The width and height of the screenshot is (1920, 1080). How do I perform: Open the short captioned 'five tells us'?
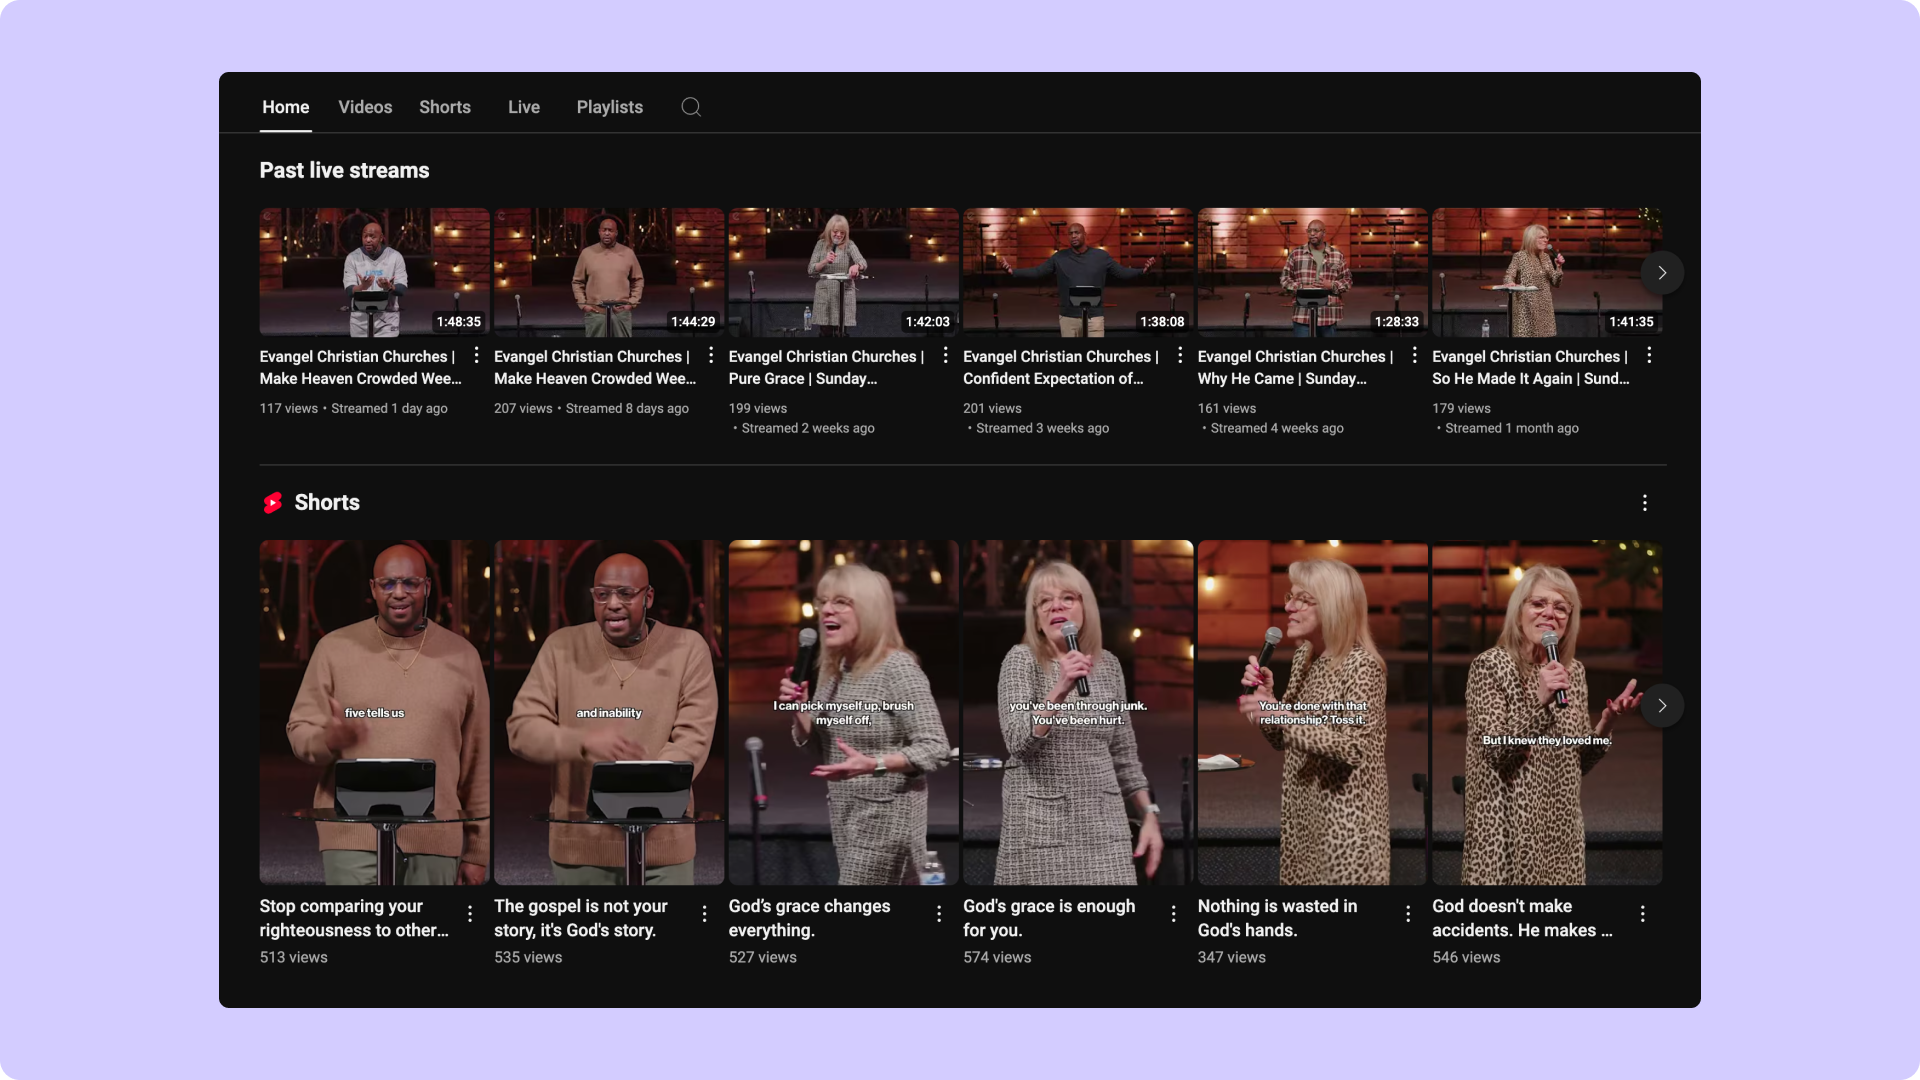(375, 712)
